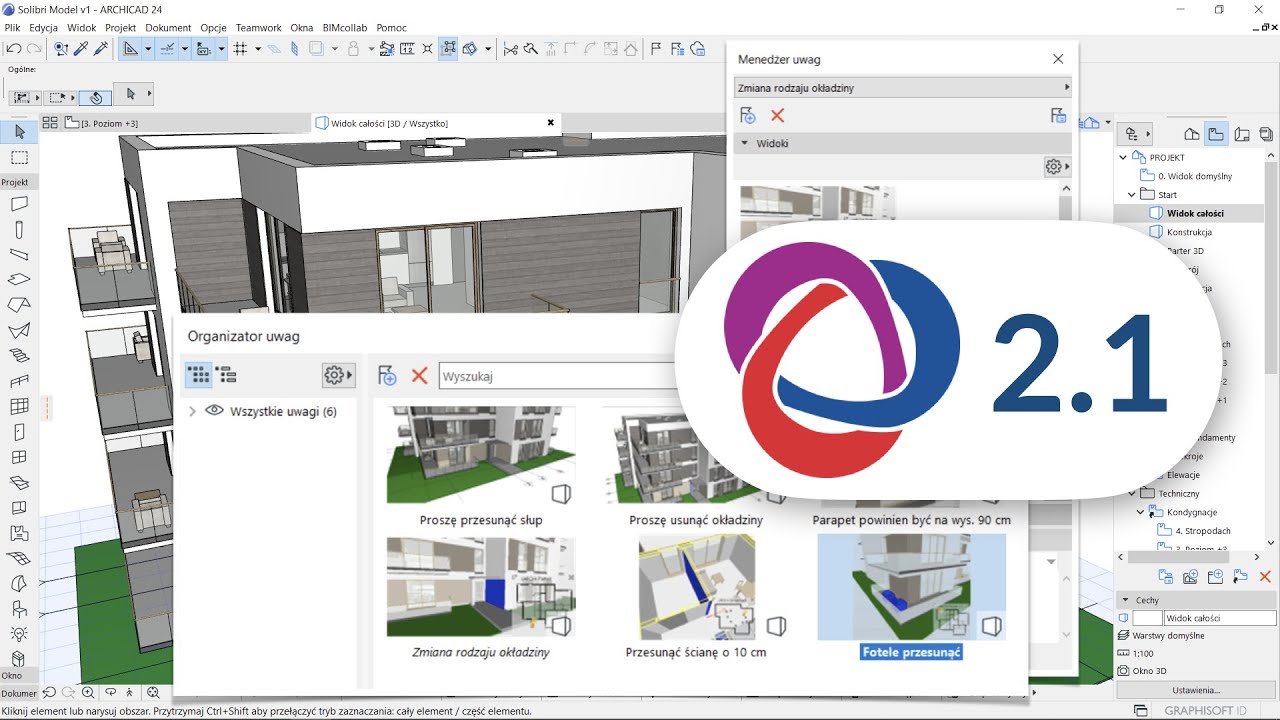Image resolution: width=1280 pixels, height=720 pixels.
Task: Open the Teamwork menu
Action: 258,27
